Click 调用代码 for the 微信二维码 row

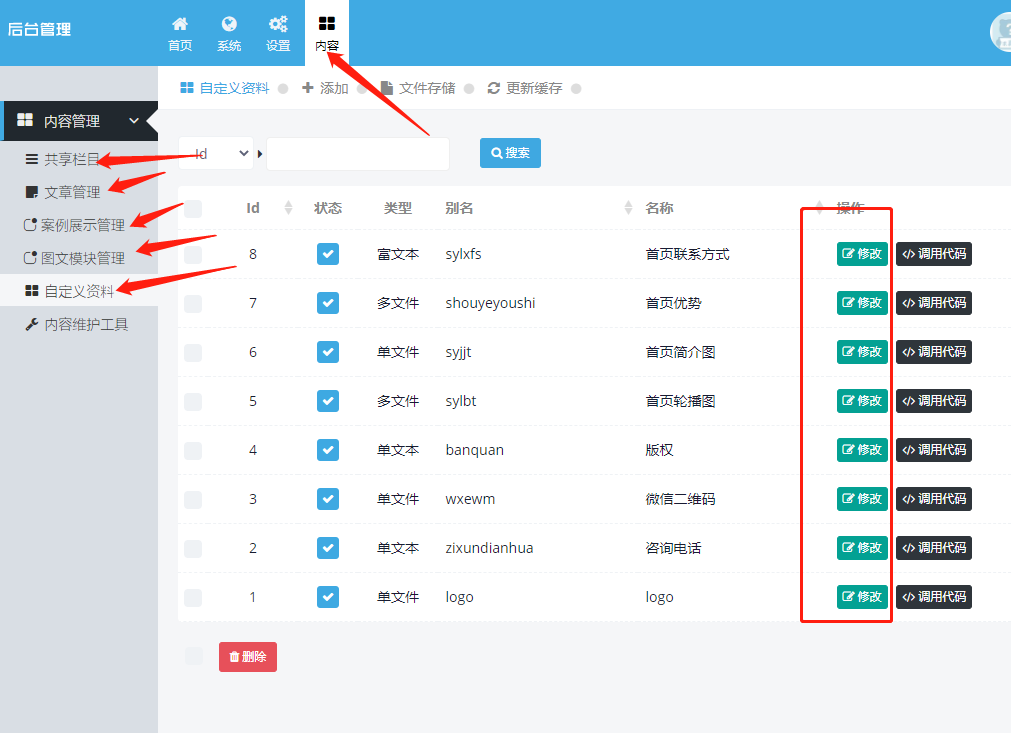[x=934, y=499]
